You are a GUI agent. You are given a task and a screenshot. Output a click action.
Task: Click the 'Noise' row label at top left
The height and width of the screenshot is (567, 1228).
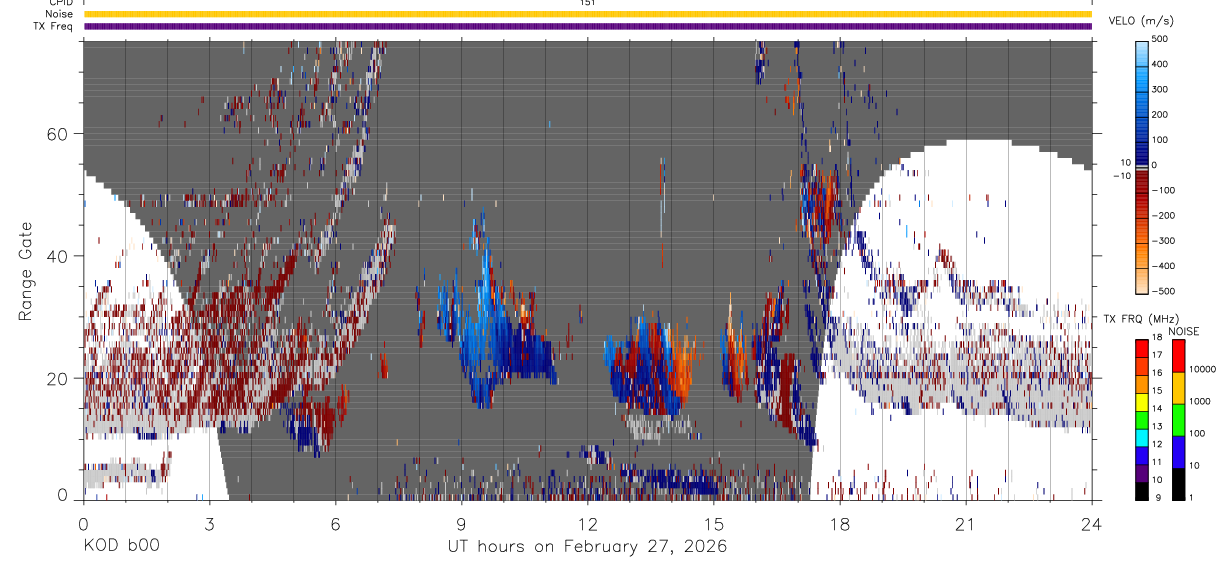click(59, 14)
